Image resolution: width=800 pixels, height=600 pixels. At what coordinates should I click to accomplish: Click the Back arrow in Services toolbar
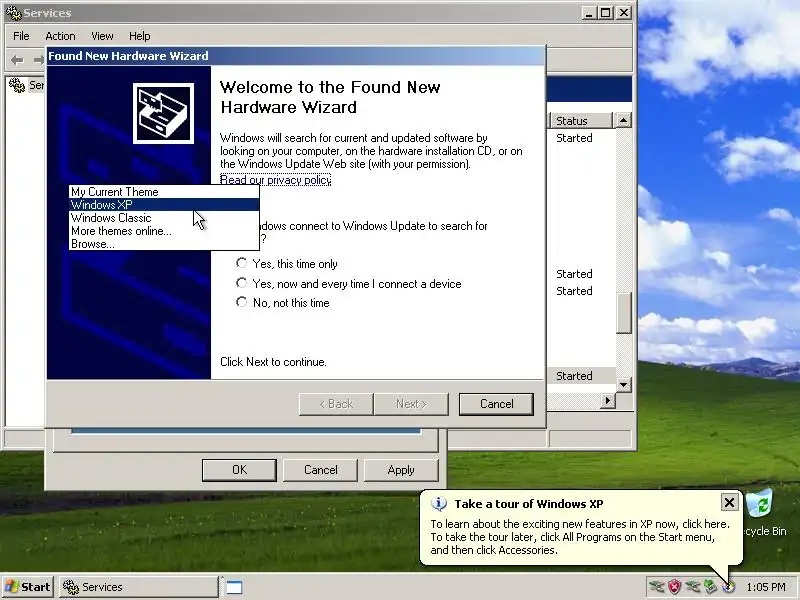pyautogui.click(x=17, y=60)
